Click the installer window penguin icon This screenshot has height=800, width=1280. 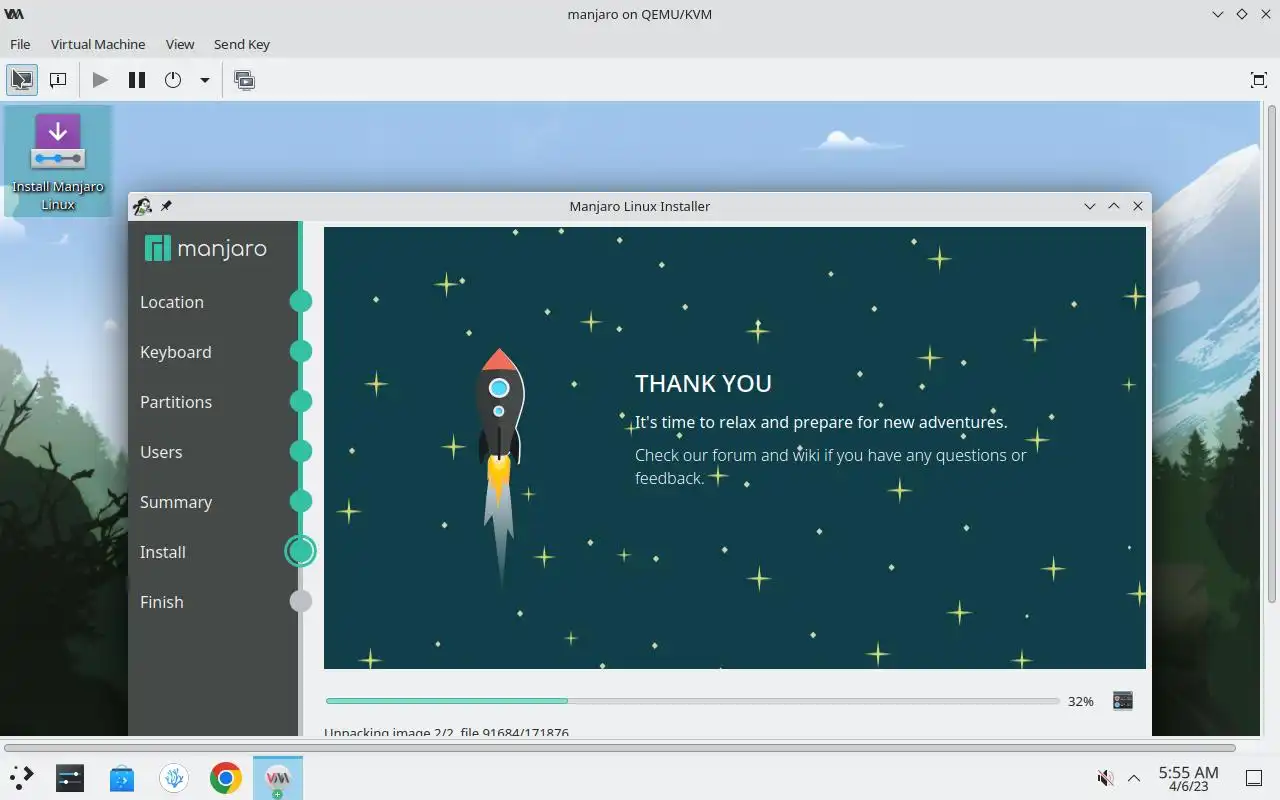pos(143,206)
